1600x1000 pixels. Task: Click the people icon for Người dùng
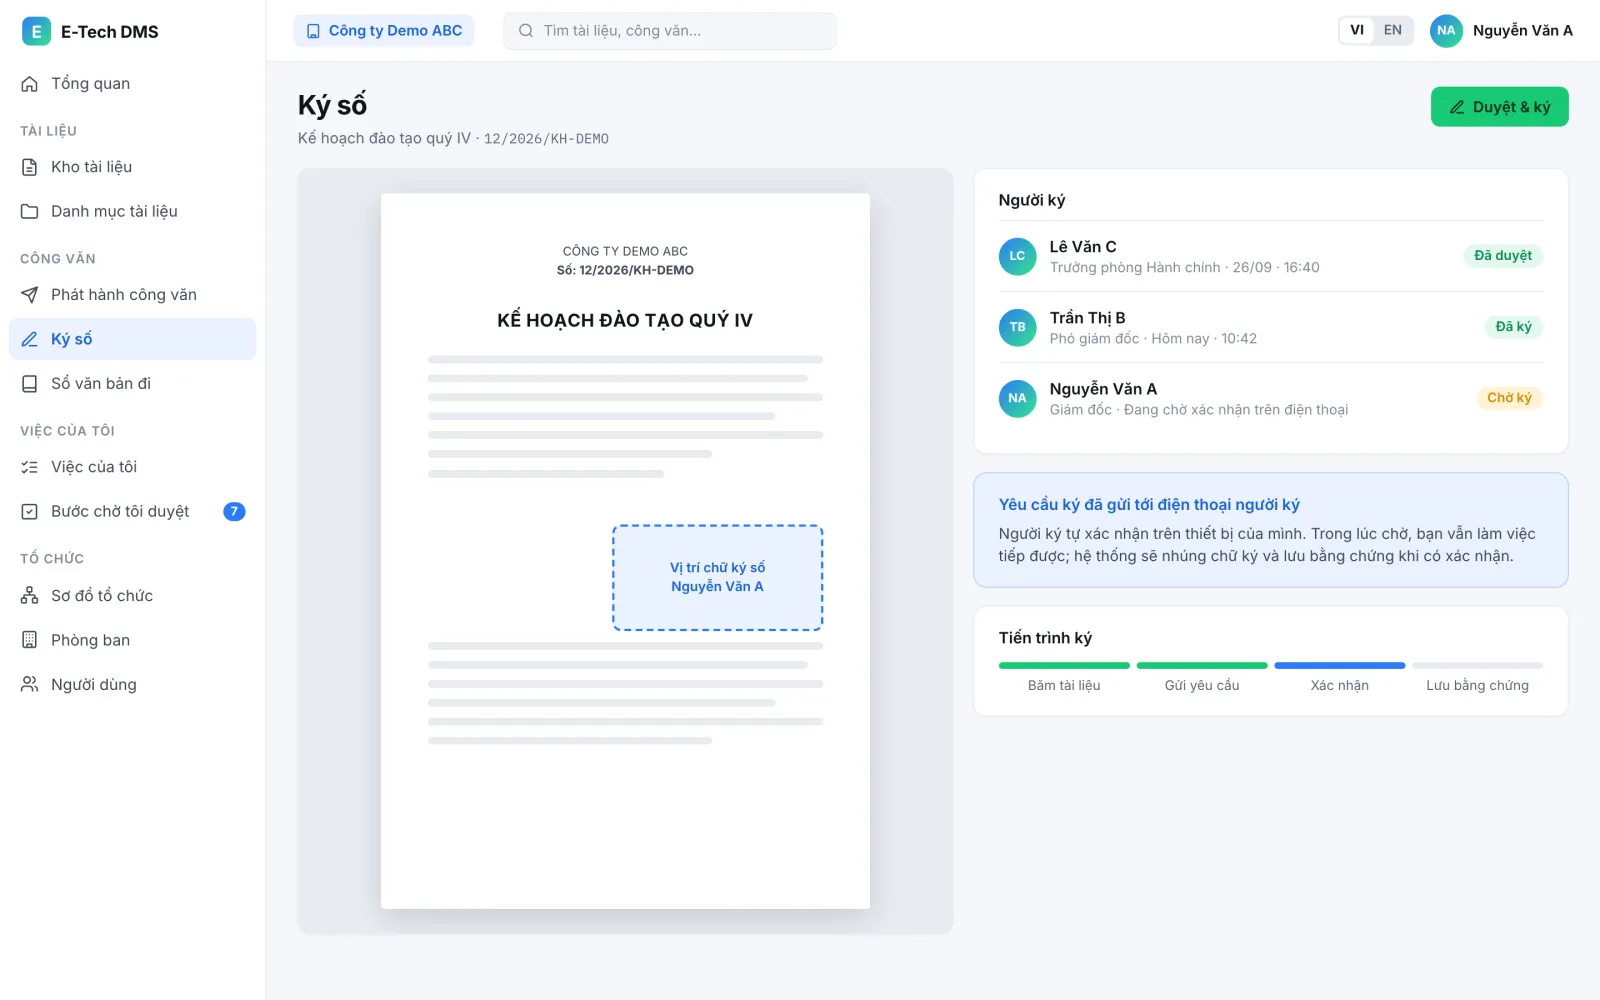click(30, 685)
